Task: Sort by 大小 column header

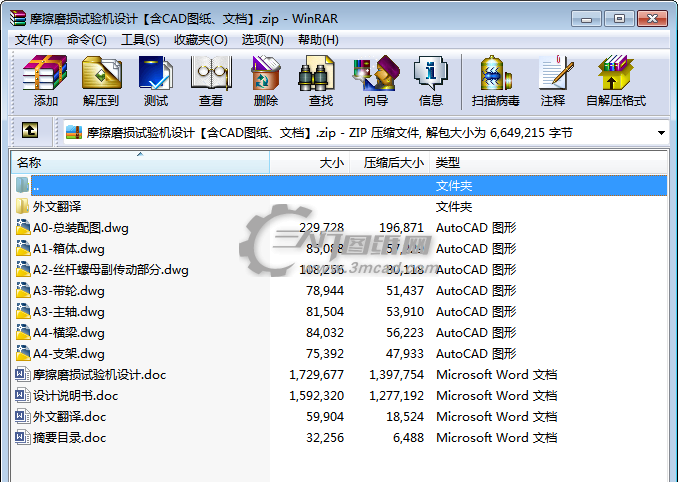Action: [x=309, y=162]
